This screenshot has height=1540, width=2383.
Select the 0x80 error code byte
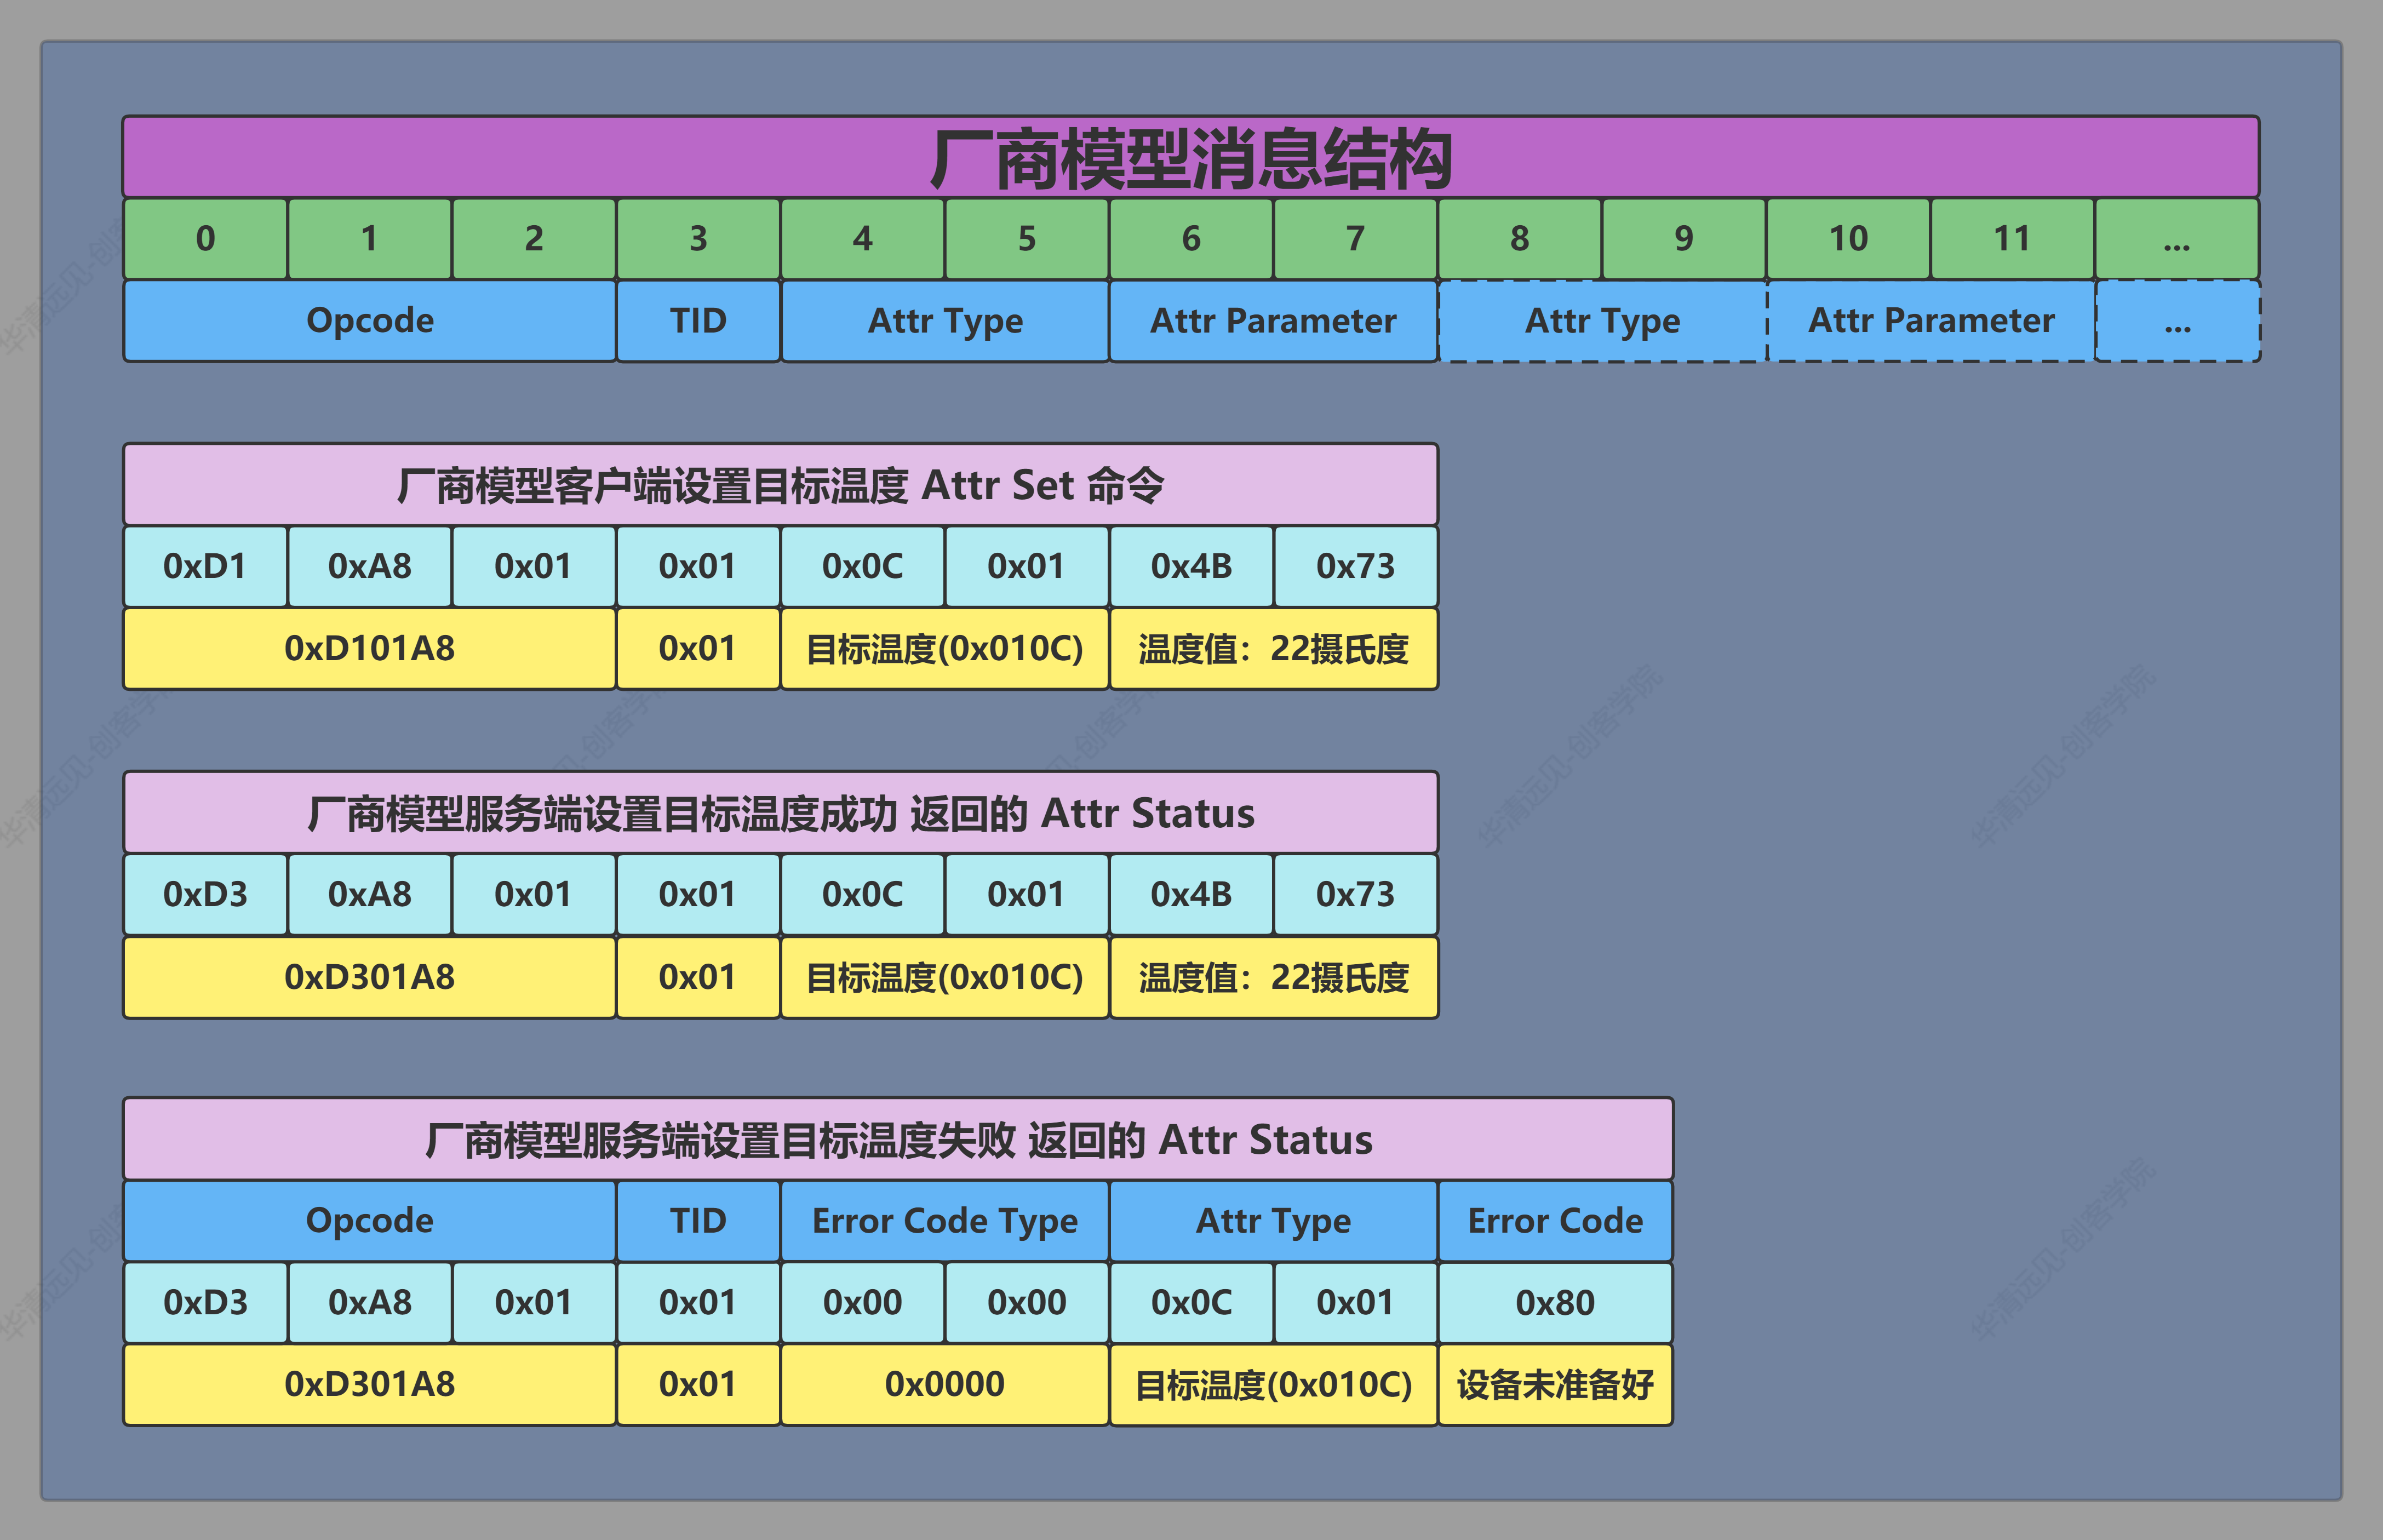[1554, 1302]
